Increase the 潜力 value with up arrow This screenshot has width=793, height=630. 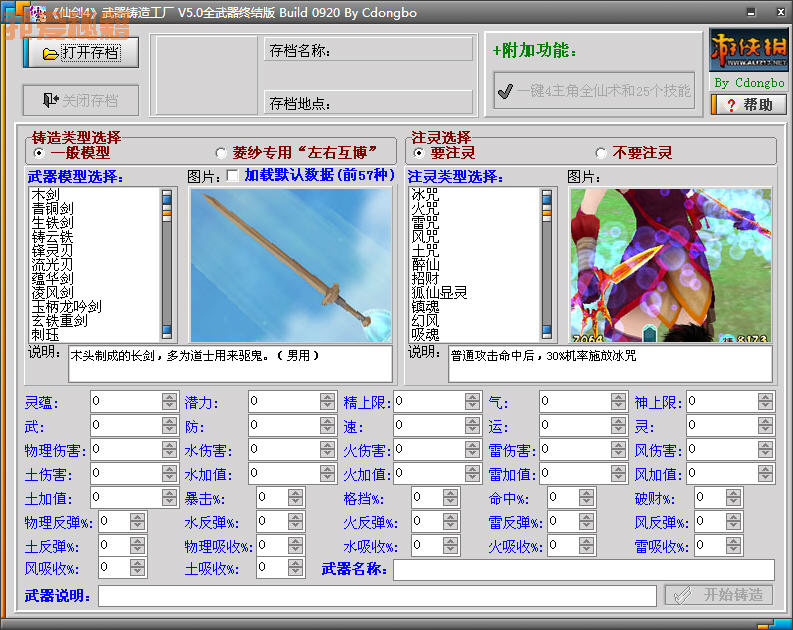pyautogui.click(x=327, y=397)
